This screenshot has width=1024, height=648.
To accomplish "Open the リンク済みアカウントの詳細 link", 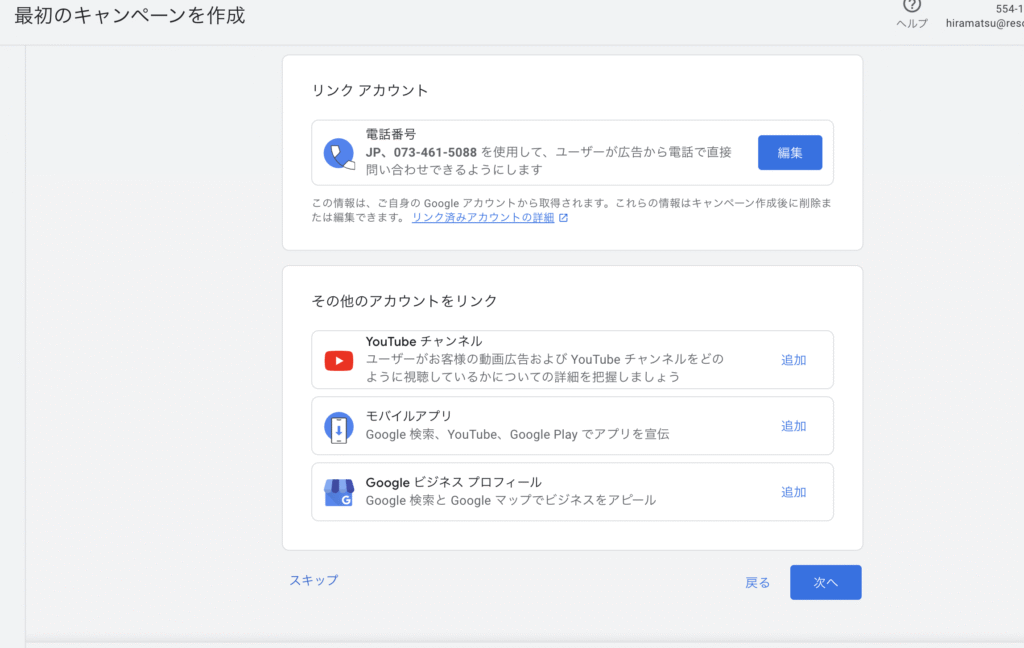I will coord(483,218).
